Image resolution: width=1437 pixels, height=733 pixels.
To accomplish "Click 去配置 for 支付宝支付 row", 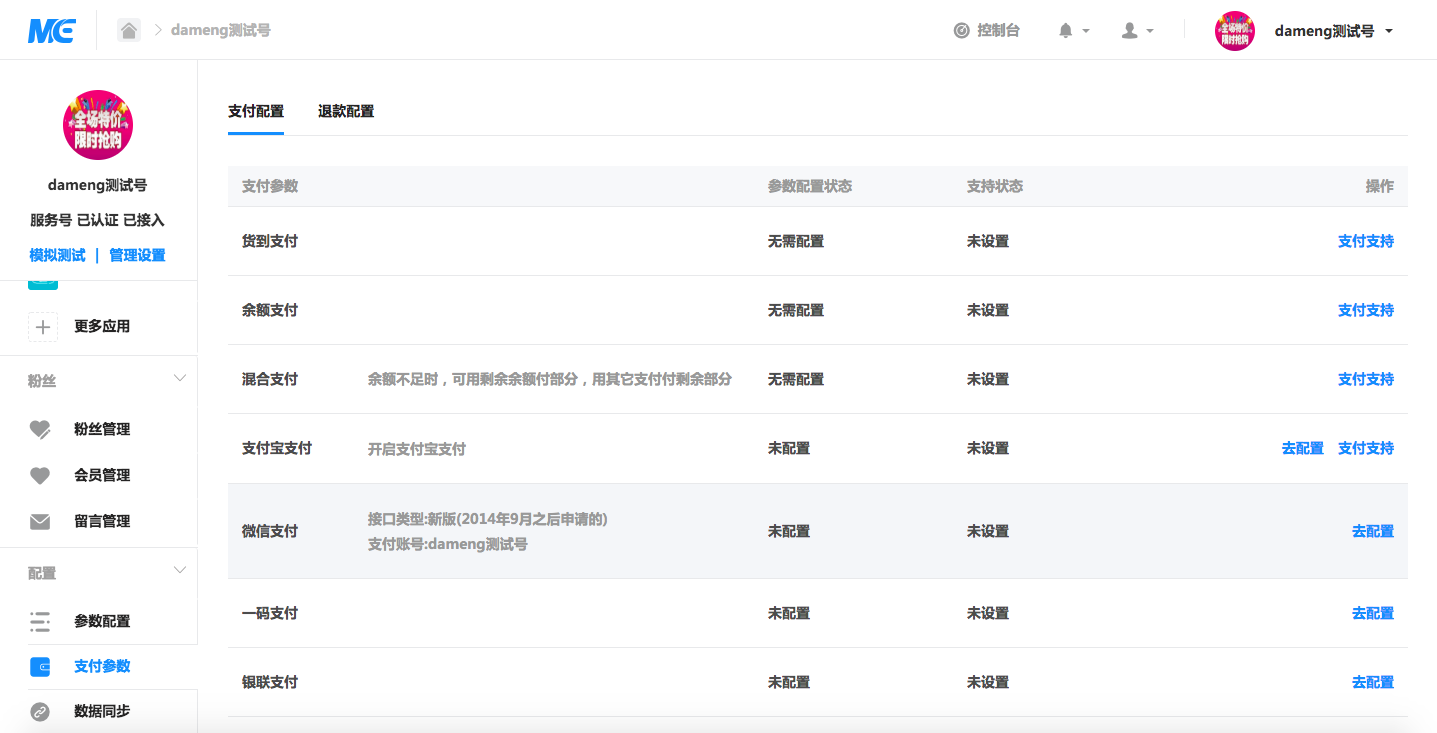I will coord(1303,448).
